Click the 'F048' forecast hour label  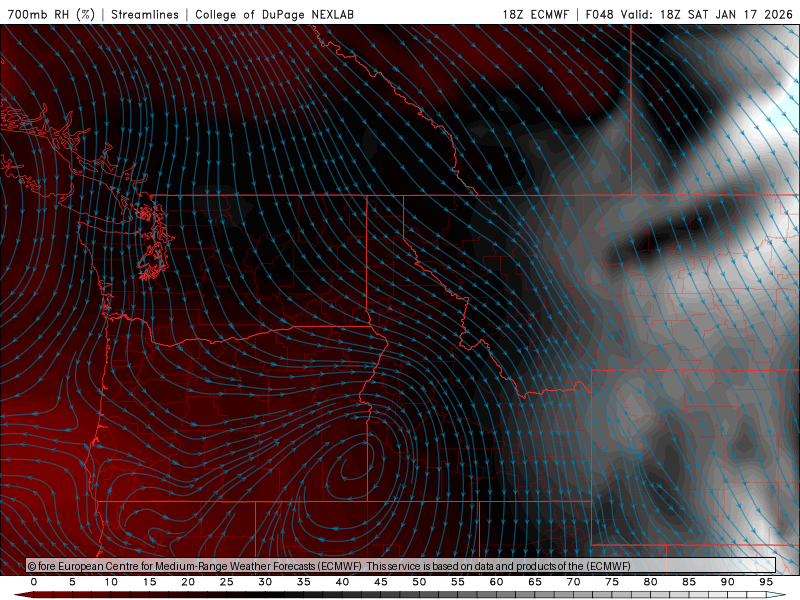(600, 14)
